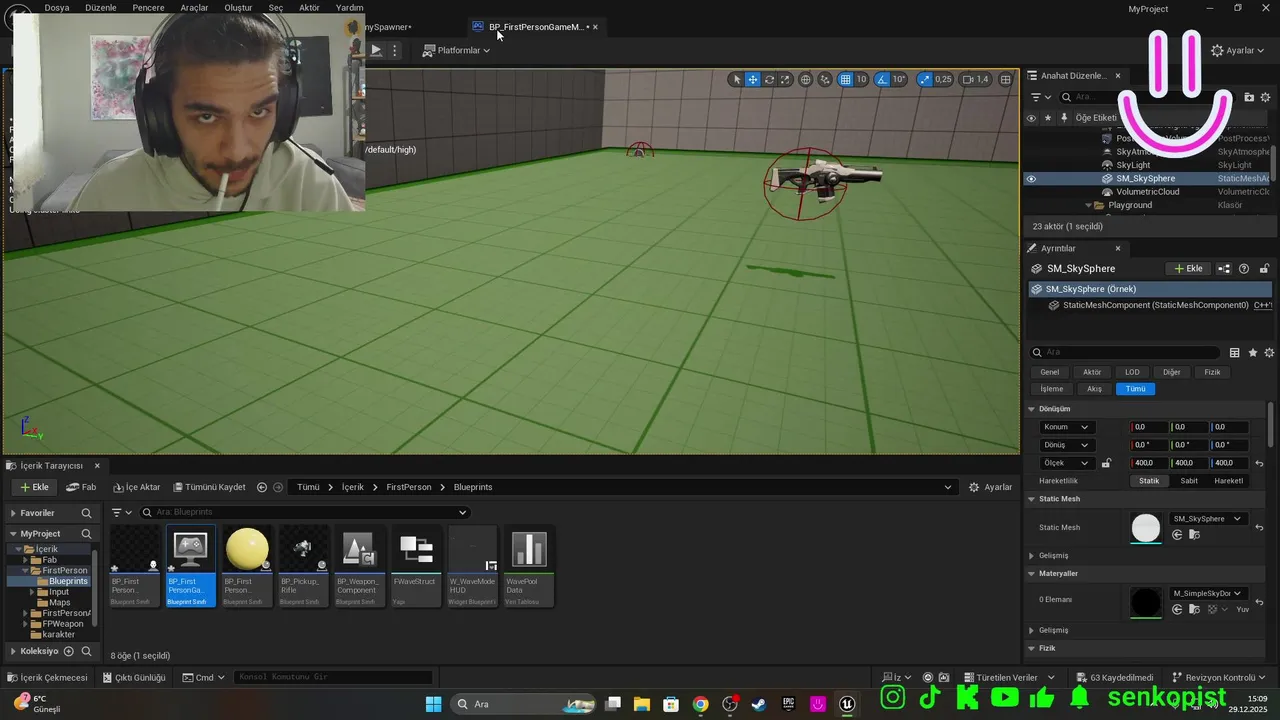Click the black material thumbnail for 0 Elemanı
This screenshot has height=720, width=1280.
pos(1146,602)
